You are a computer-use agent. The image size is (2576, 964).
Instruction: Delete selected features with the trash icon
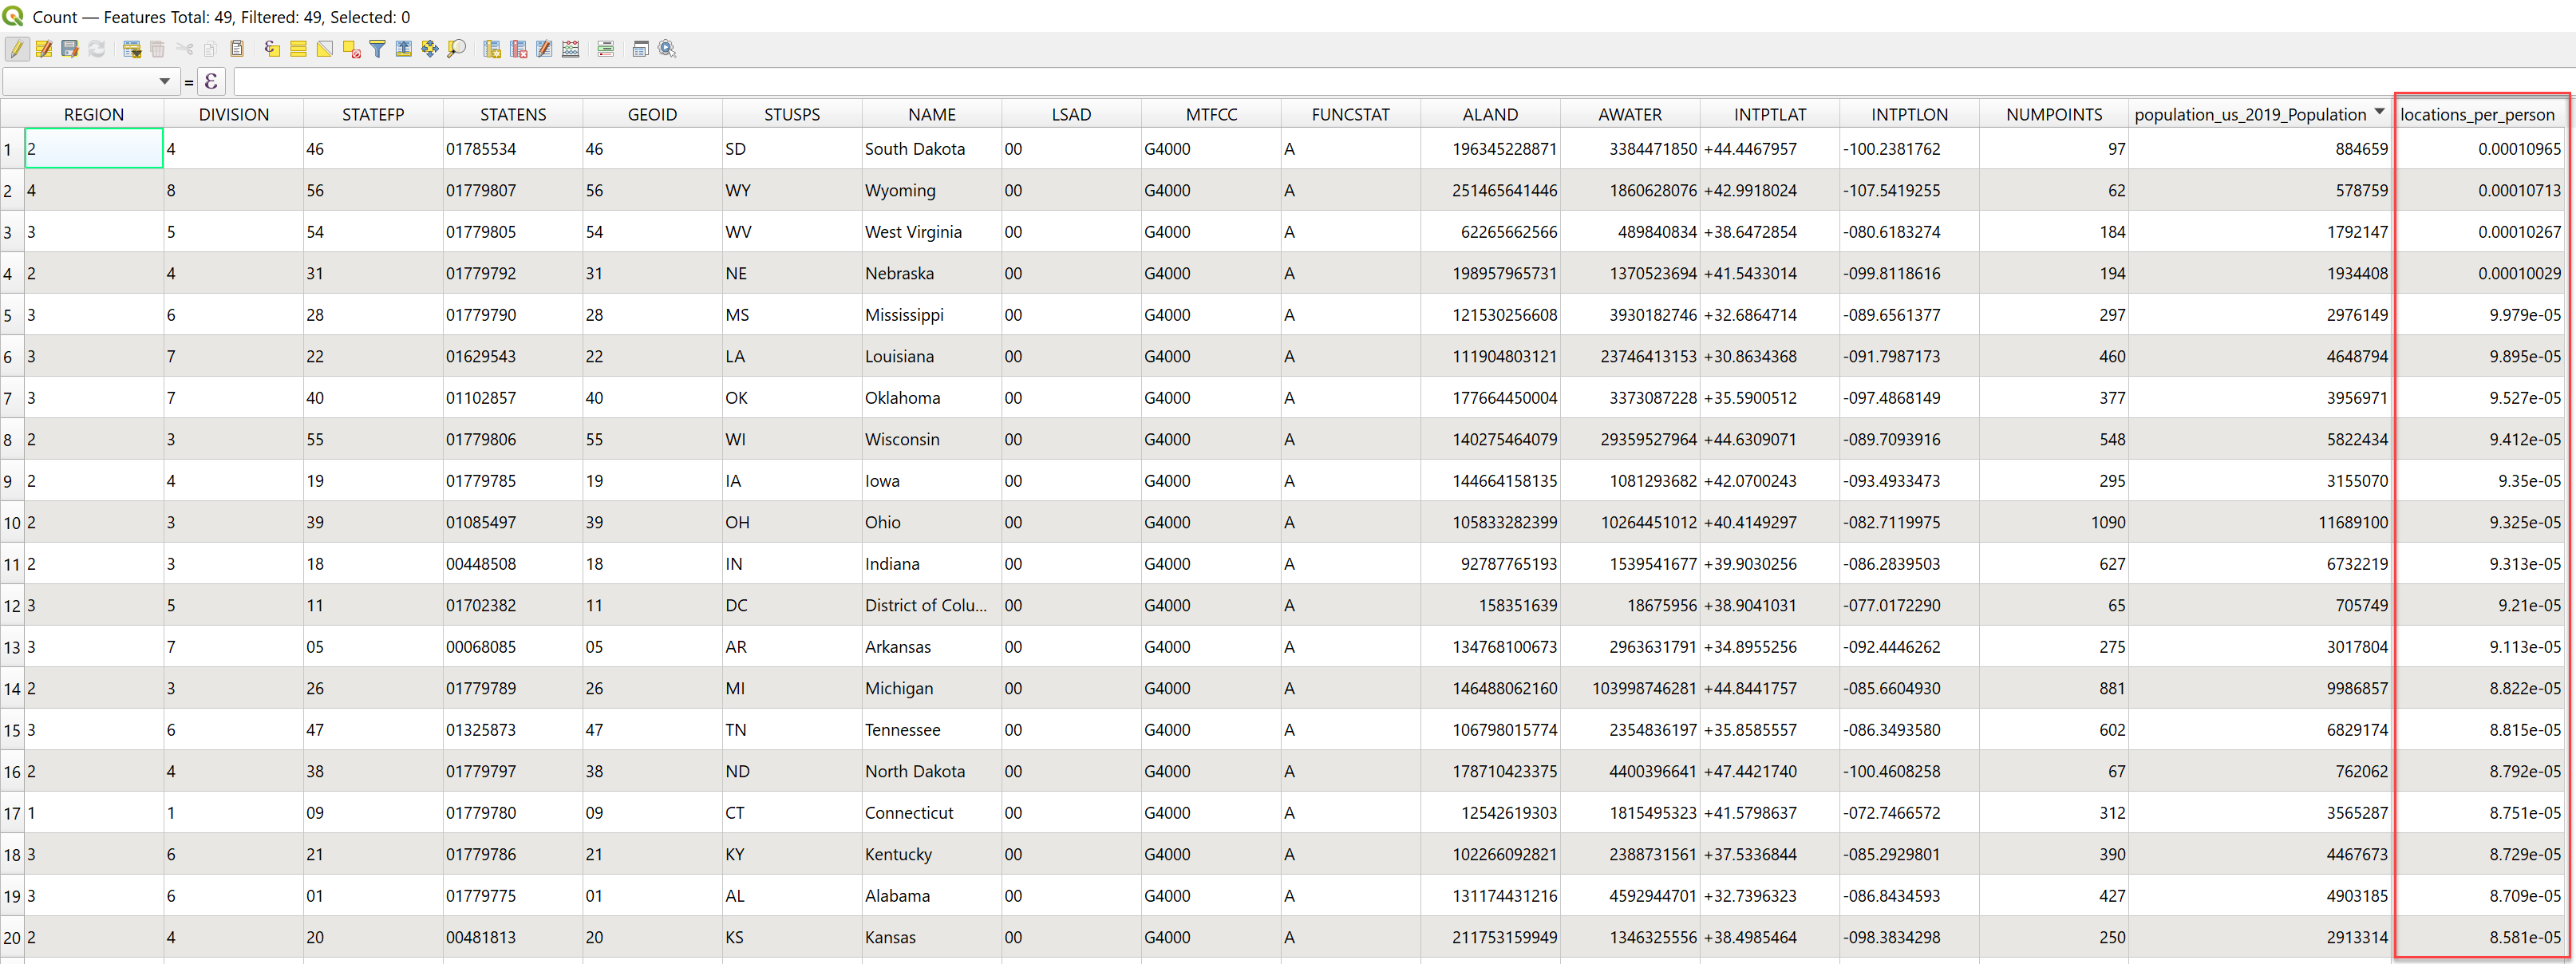[x=158, y=49]
